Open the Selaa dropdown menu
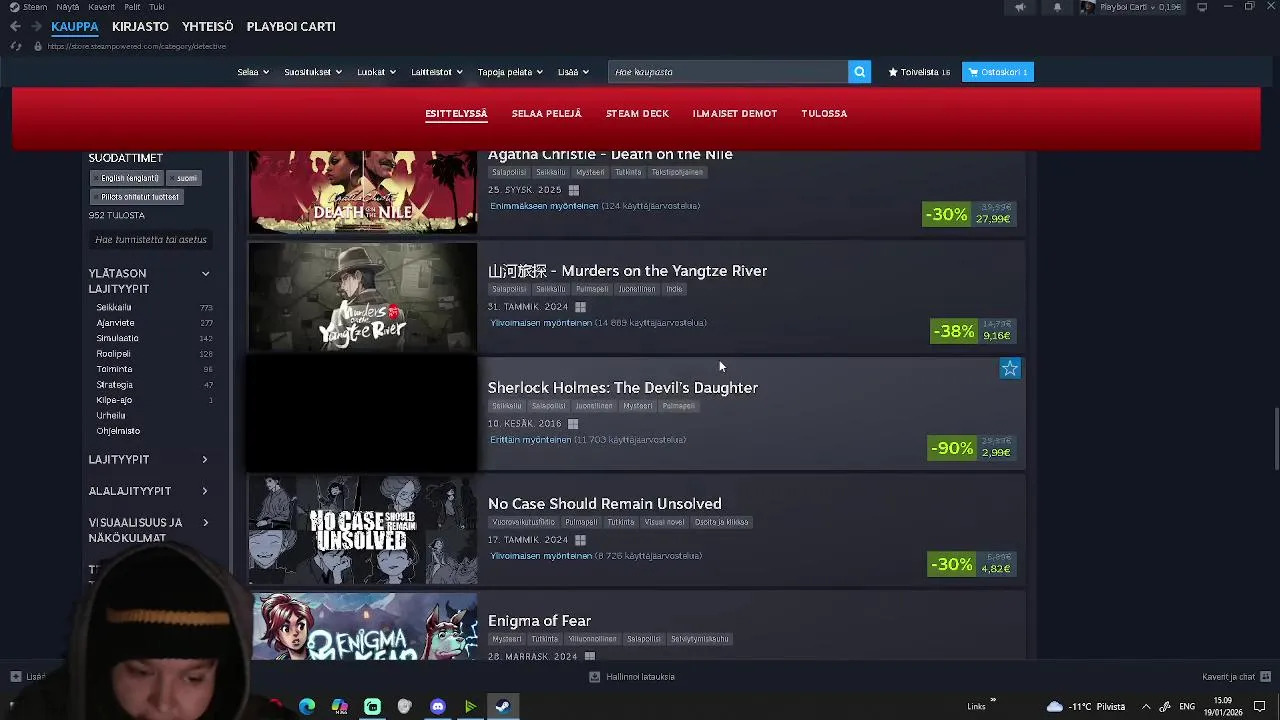This screenshot has width=1280, height=720. coord(253,72)
